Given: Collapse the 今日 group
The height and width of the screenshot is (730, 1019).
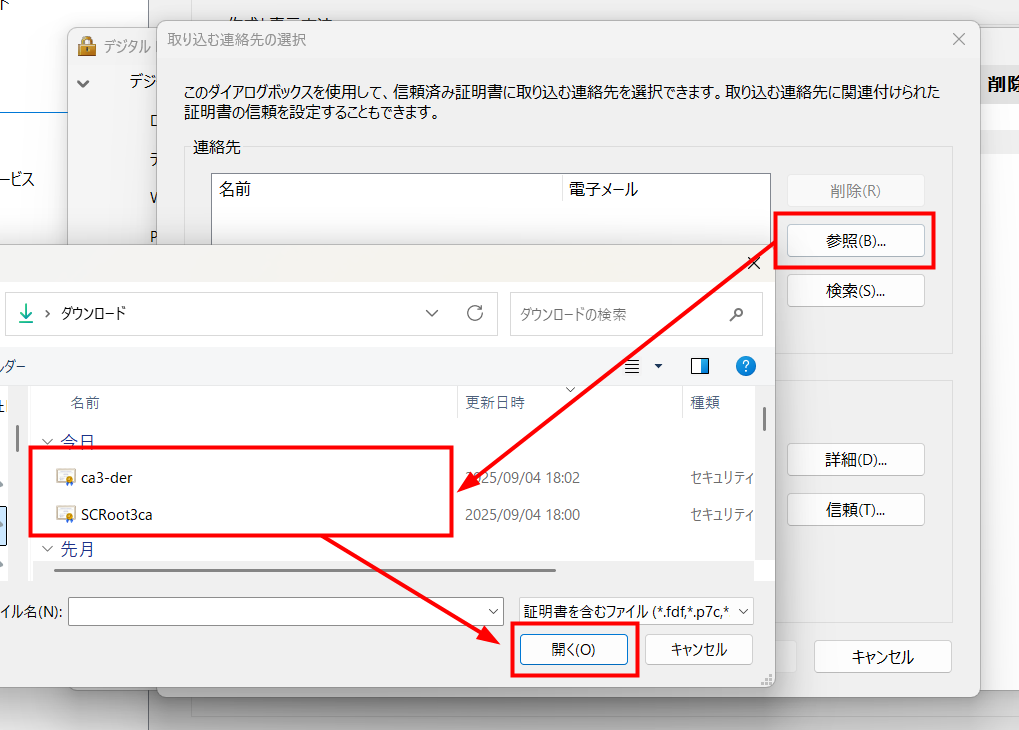Looking at the screenshot, I should coord(47,442).
